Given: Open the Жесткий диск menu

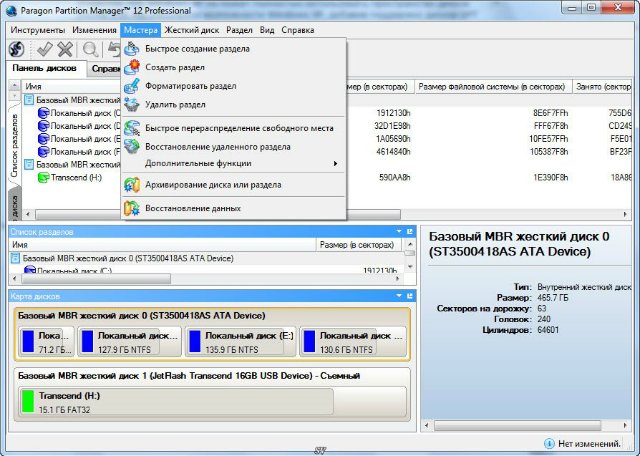Looking at the screenshot, I should coord(192,30).
